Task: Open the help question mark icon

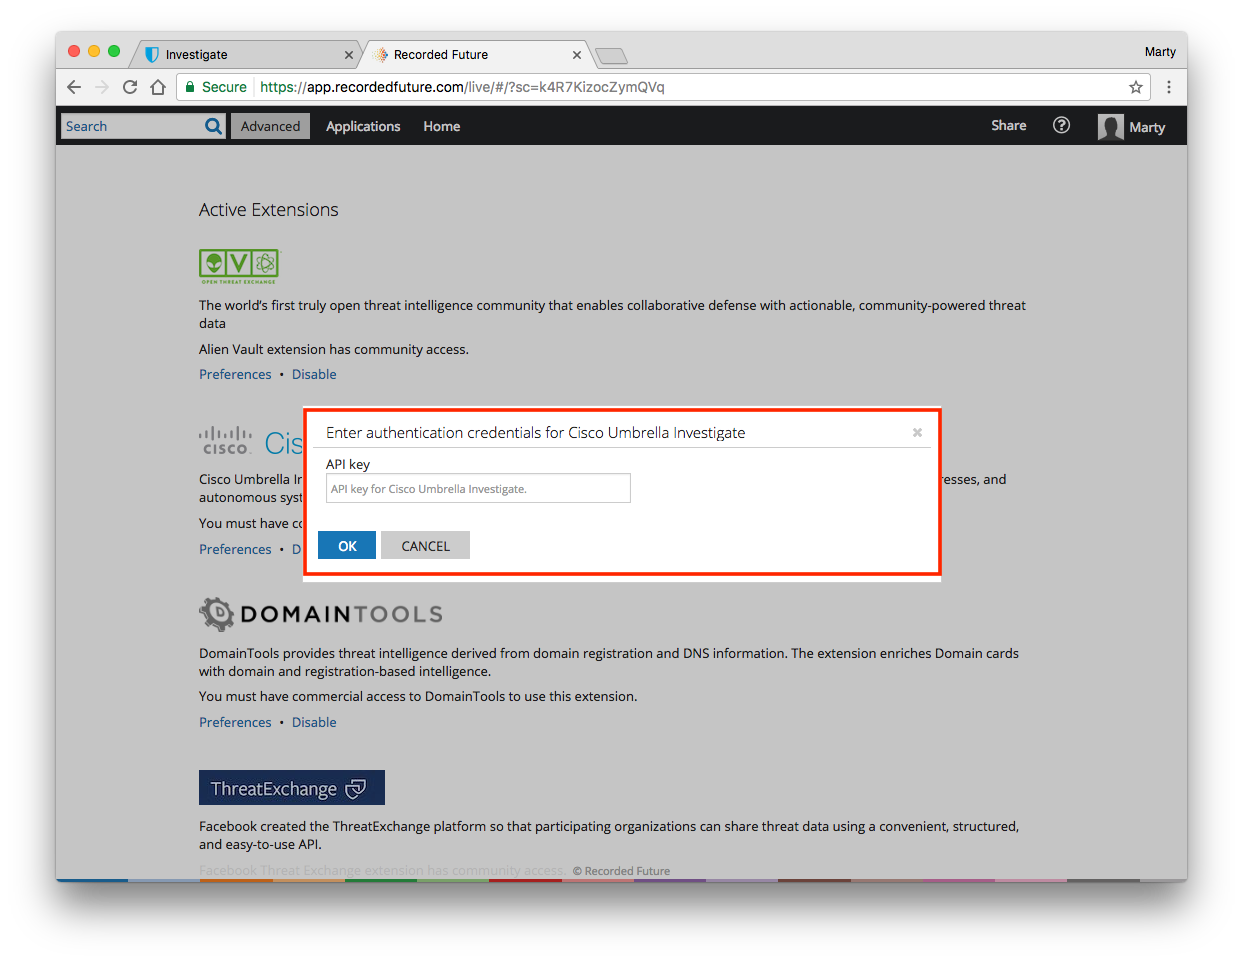Action: click(1061, 125)
